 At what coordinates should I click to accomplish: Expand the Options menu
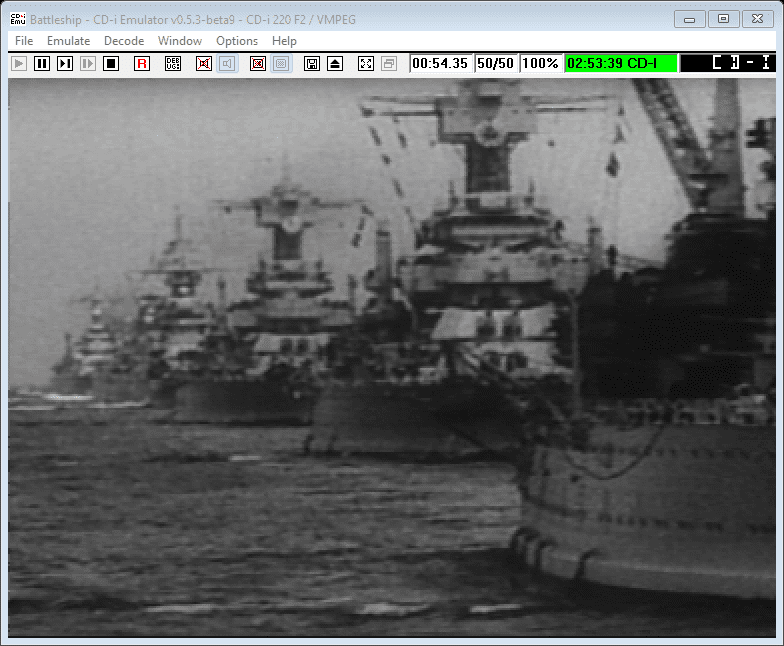click(237, 41)
